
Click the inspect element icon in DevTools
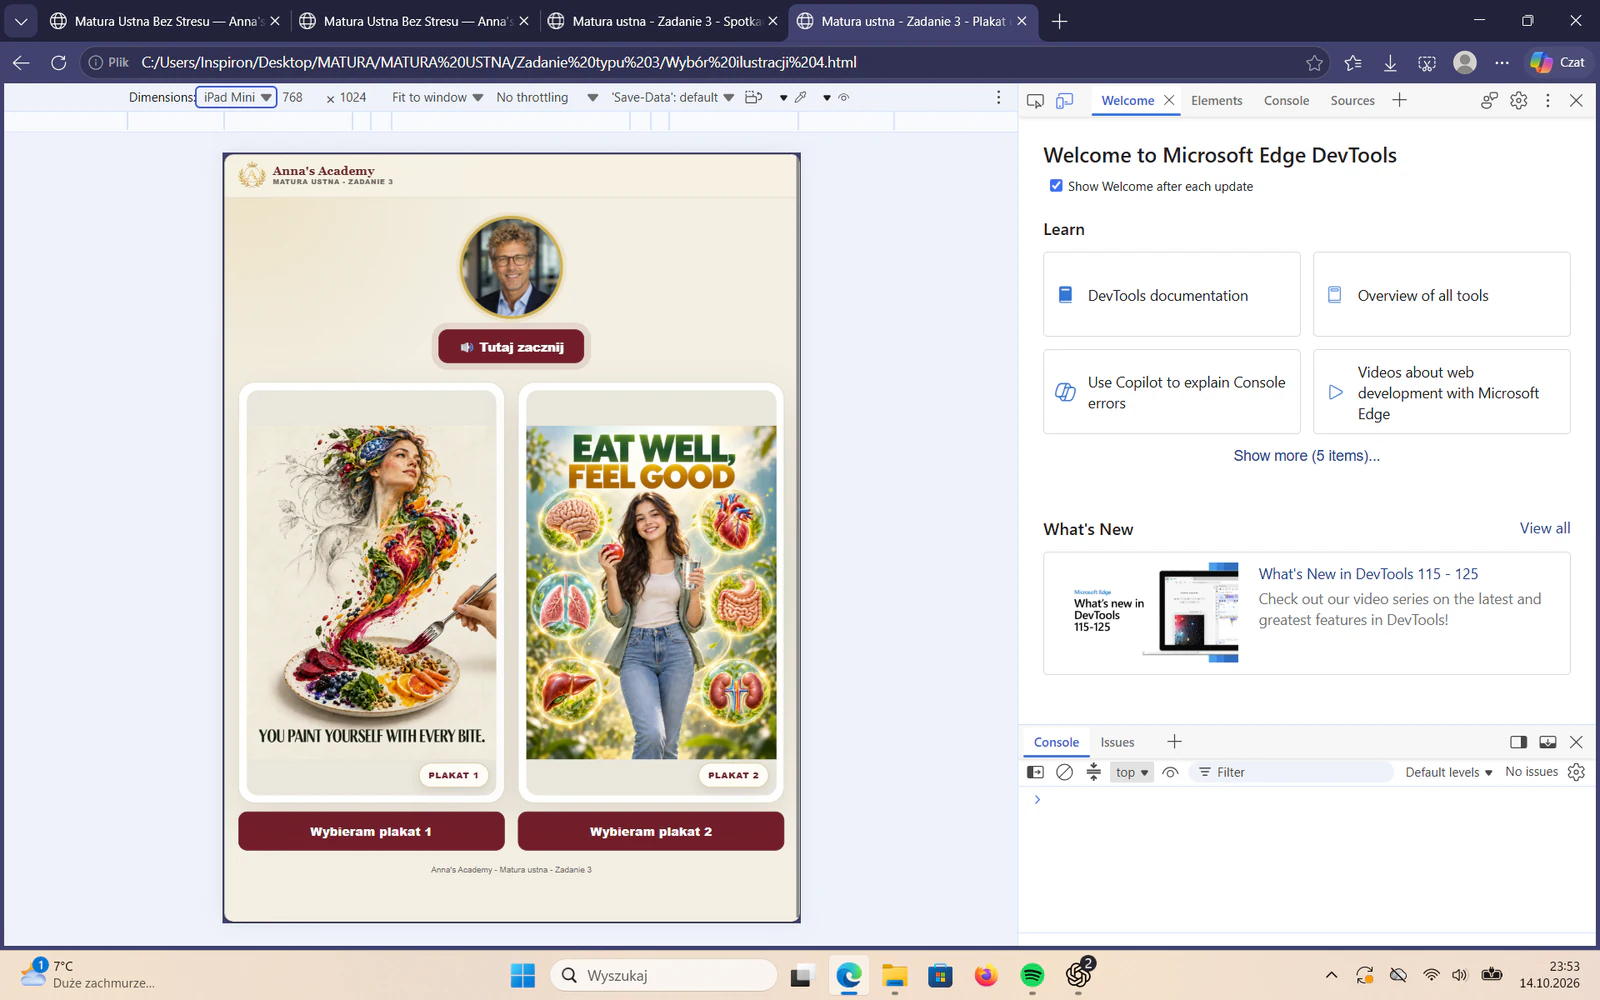click(x=1035, y=100)
